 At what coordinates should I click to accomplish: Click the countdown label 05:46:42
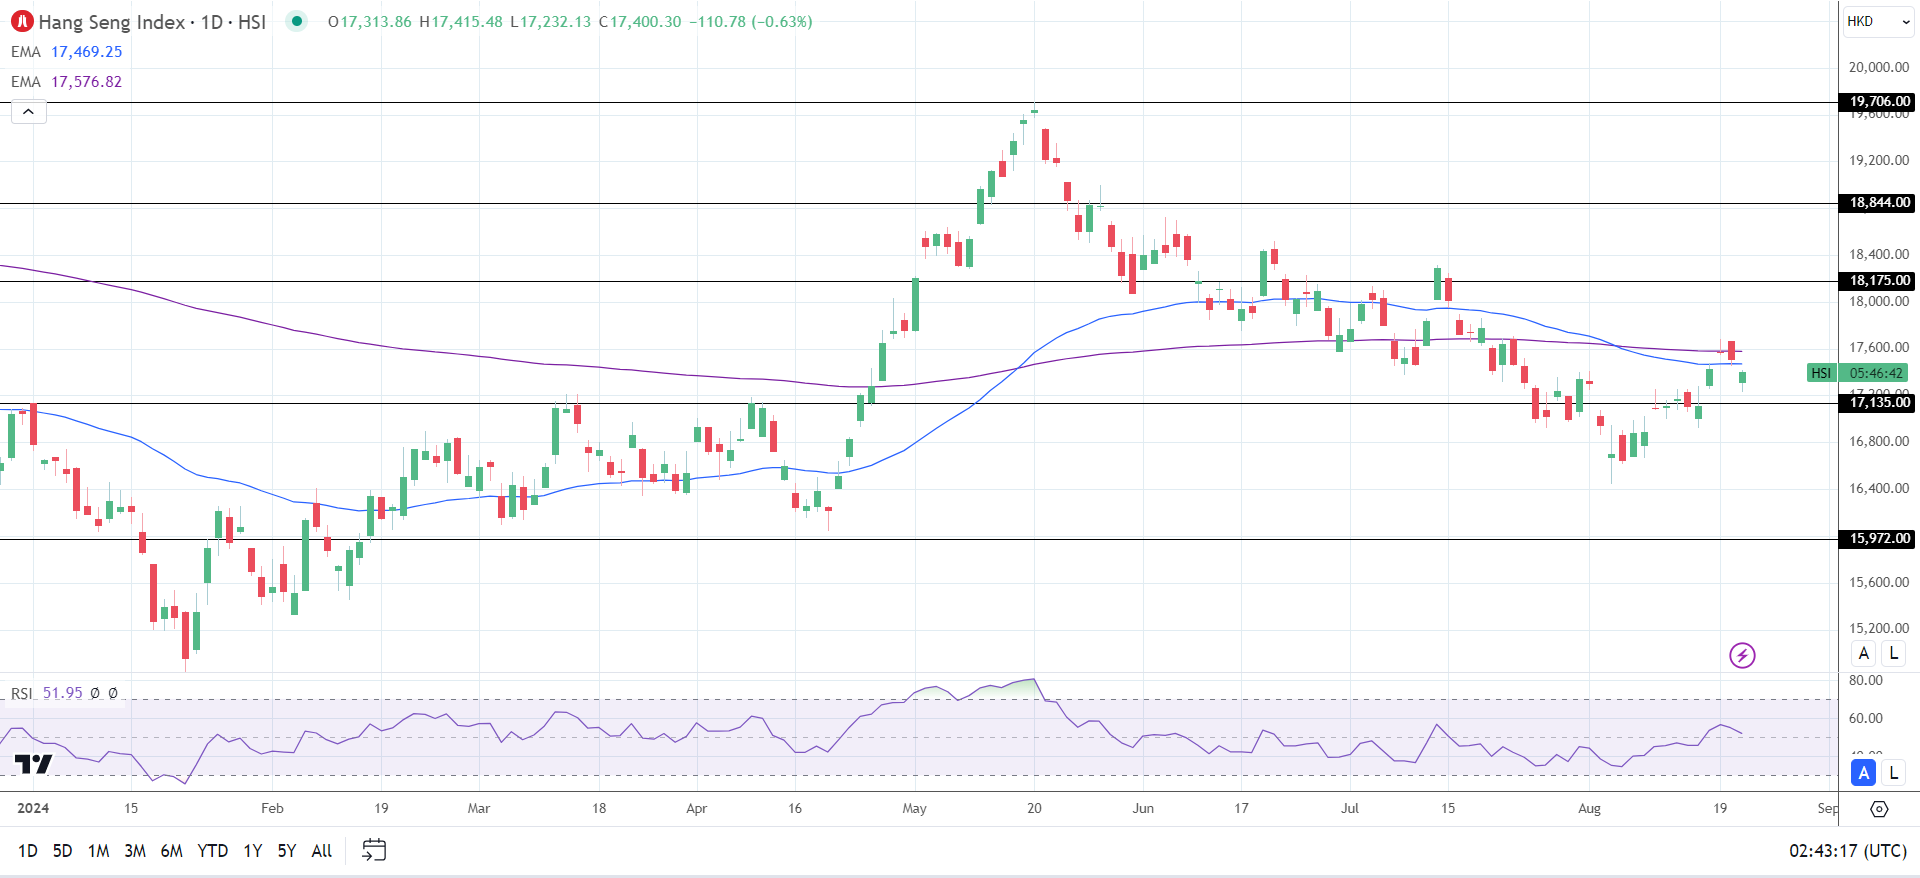click(x=1875, y=373)
